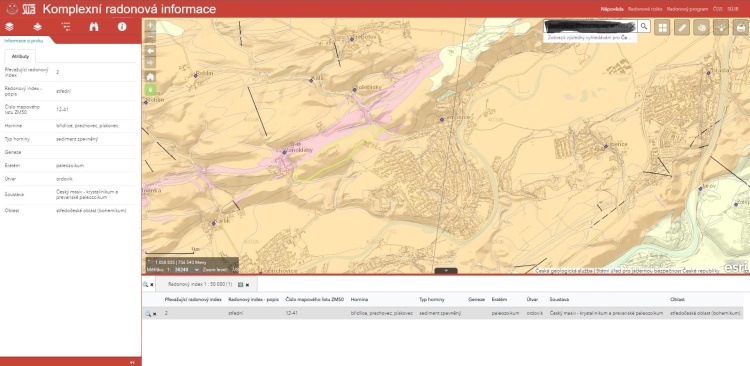Screen dimensions: 750x366
Task: Remove the result row with střední
Action: [x=154, y=314]
